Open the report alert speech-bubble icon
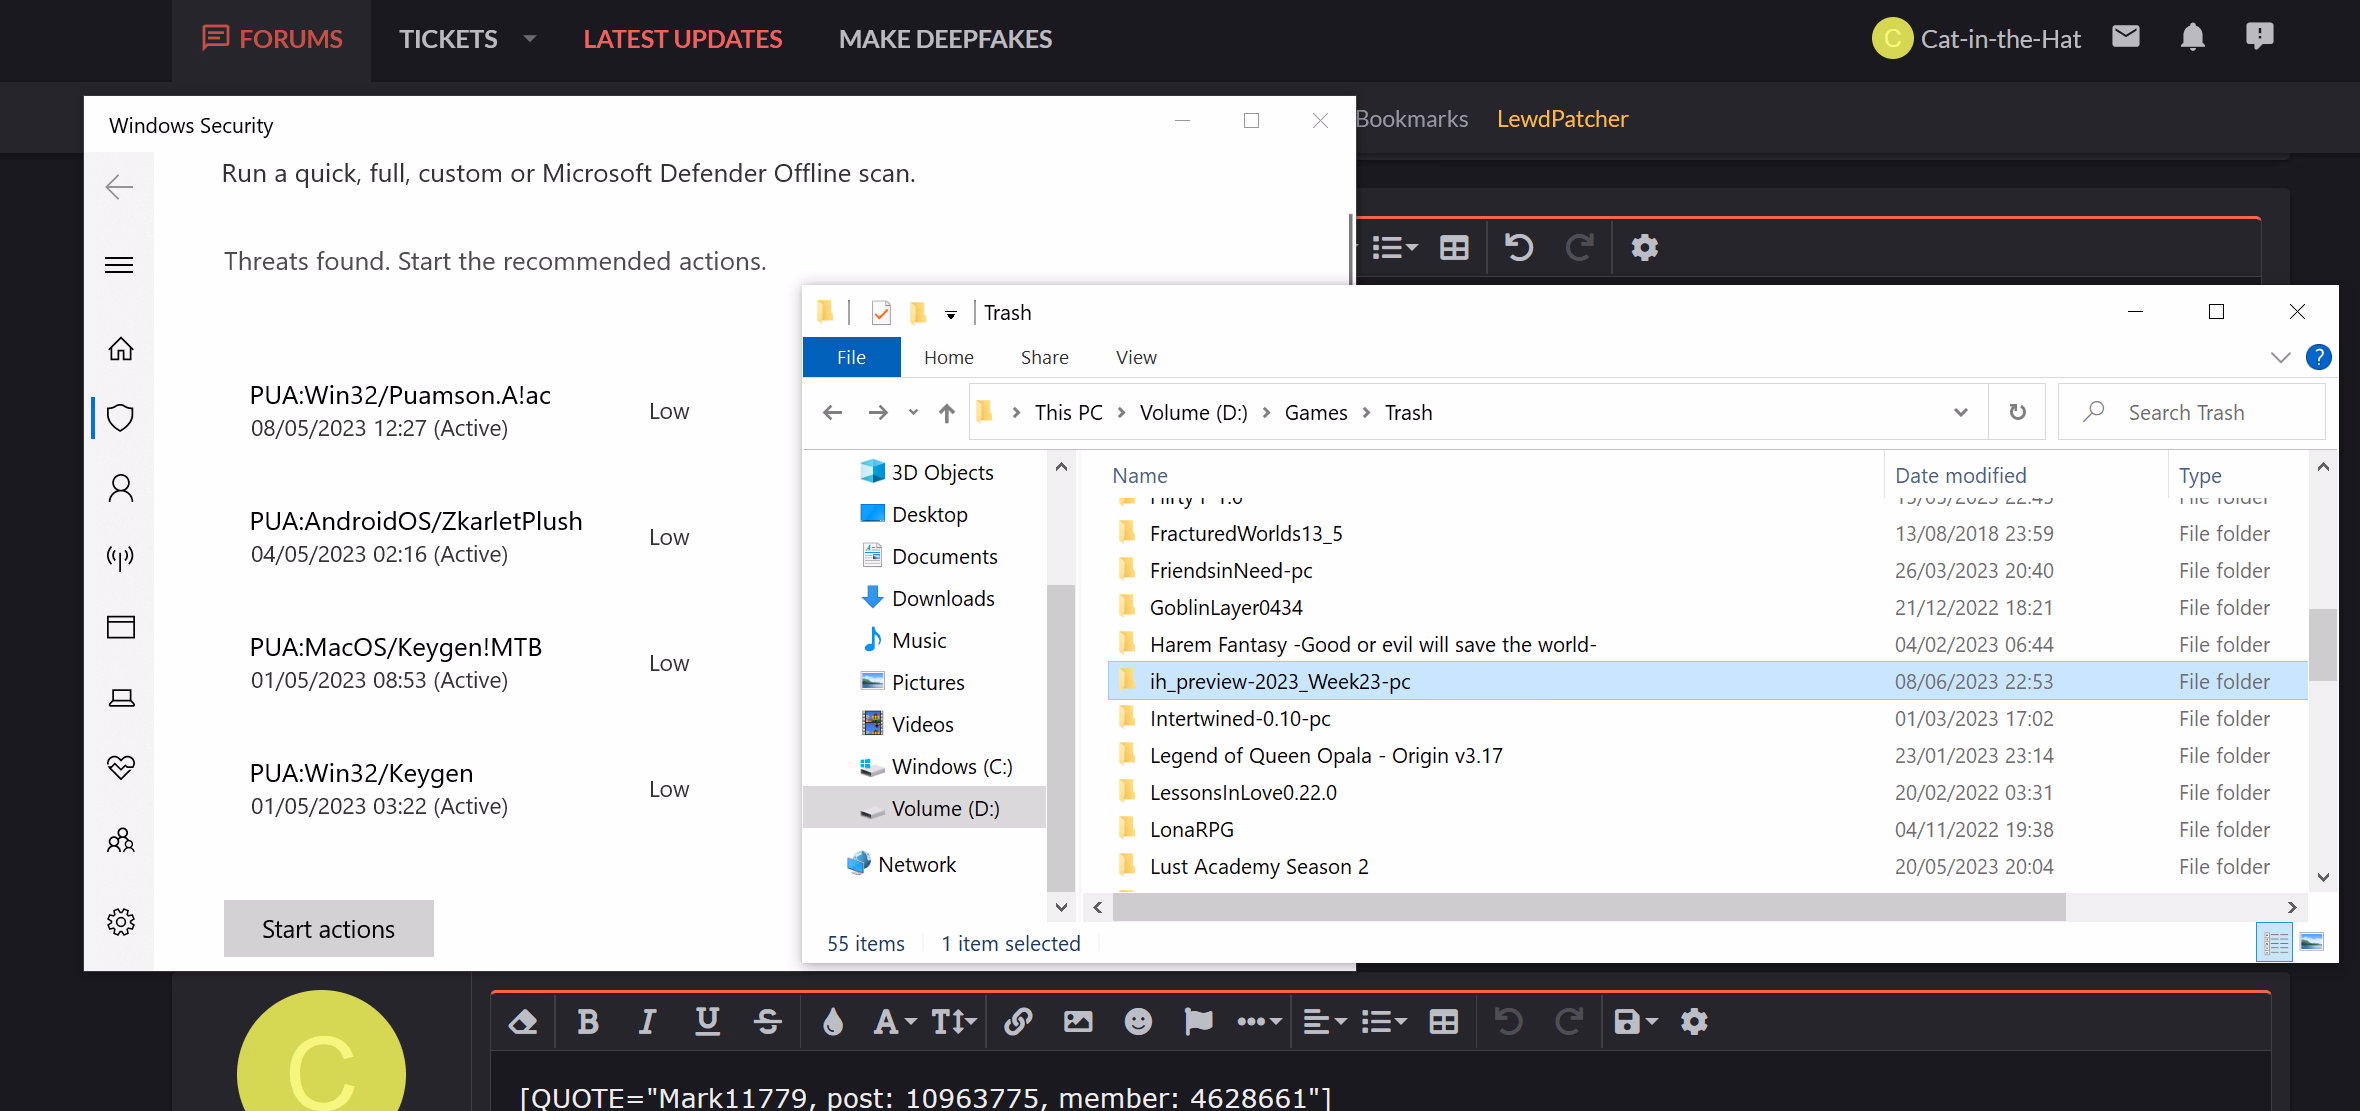The height and width of the screenshot is (1111, 2360). tap(2259, 37)
